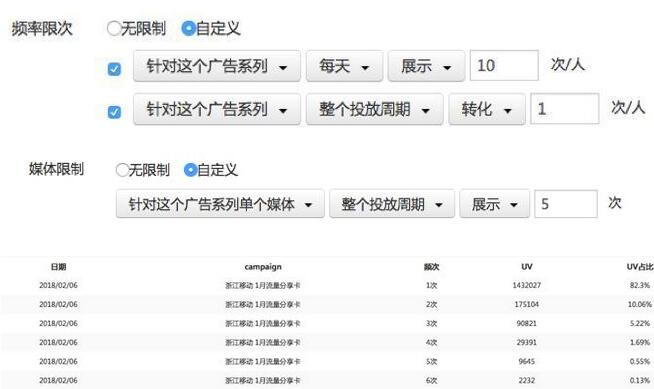Click the date in the 1次 row
Screen dimensions: 654x389
[x=58, y=285]
